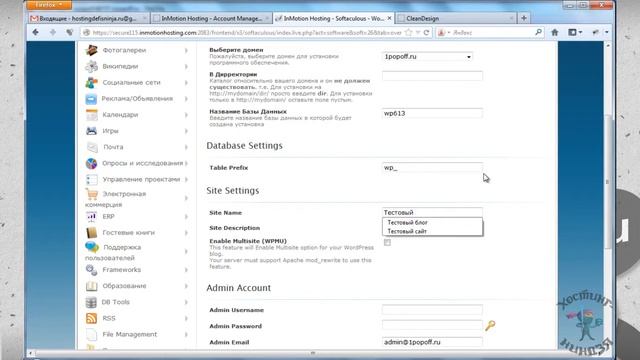Expand the DB Tools category arrow
640x360 pixels.
[x=186, y=302]
